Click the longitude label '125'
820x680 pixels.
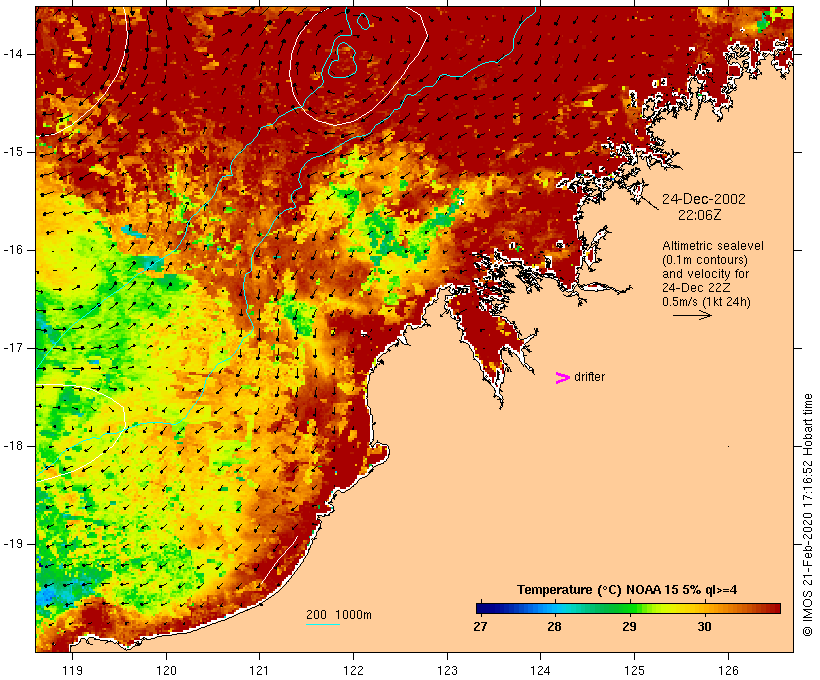[634, 670]
